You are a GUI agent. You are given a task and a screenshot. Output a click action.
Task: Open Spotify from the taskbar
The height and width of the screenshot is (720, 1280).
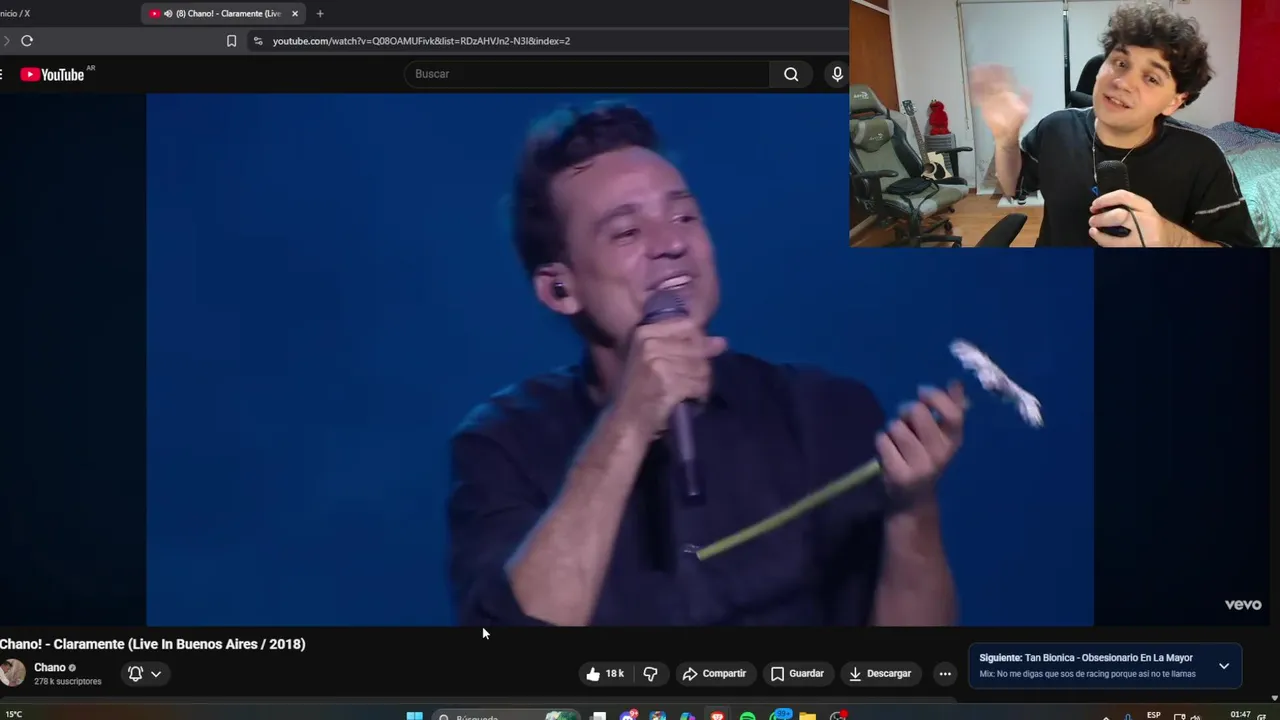pyautogui.click(x=748, y=716)
